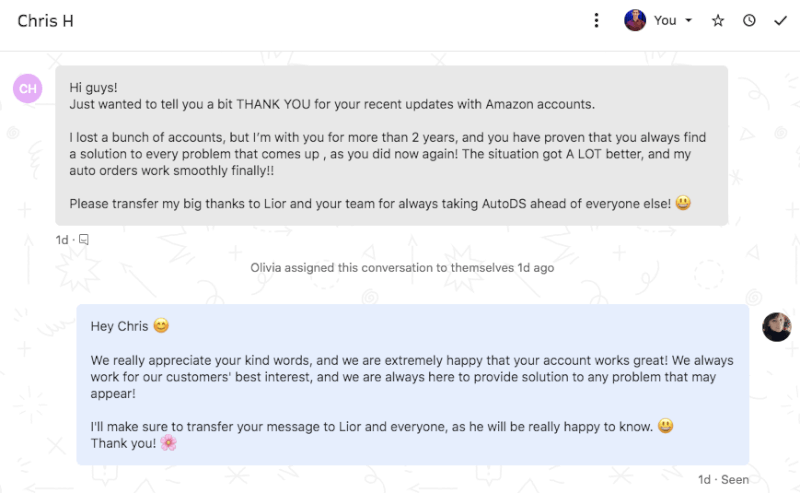Select the blue "Hey Chris" reply bubble
The width and height of the screenshot is (800, 493).
pos(413,385)
